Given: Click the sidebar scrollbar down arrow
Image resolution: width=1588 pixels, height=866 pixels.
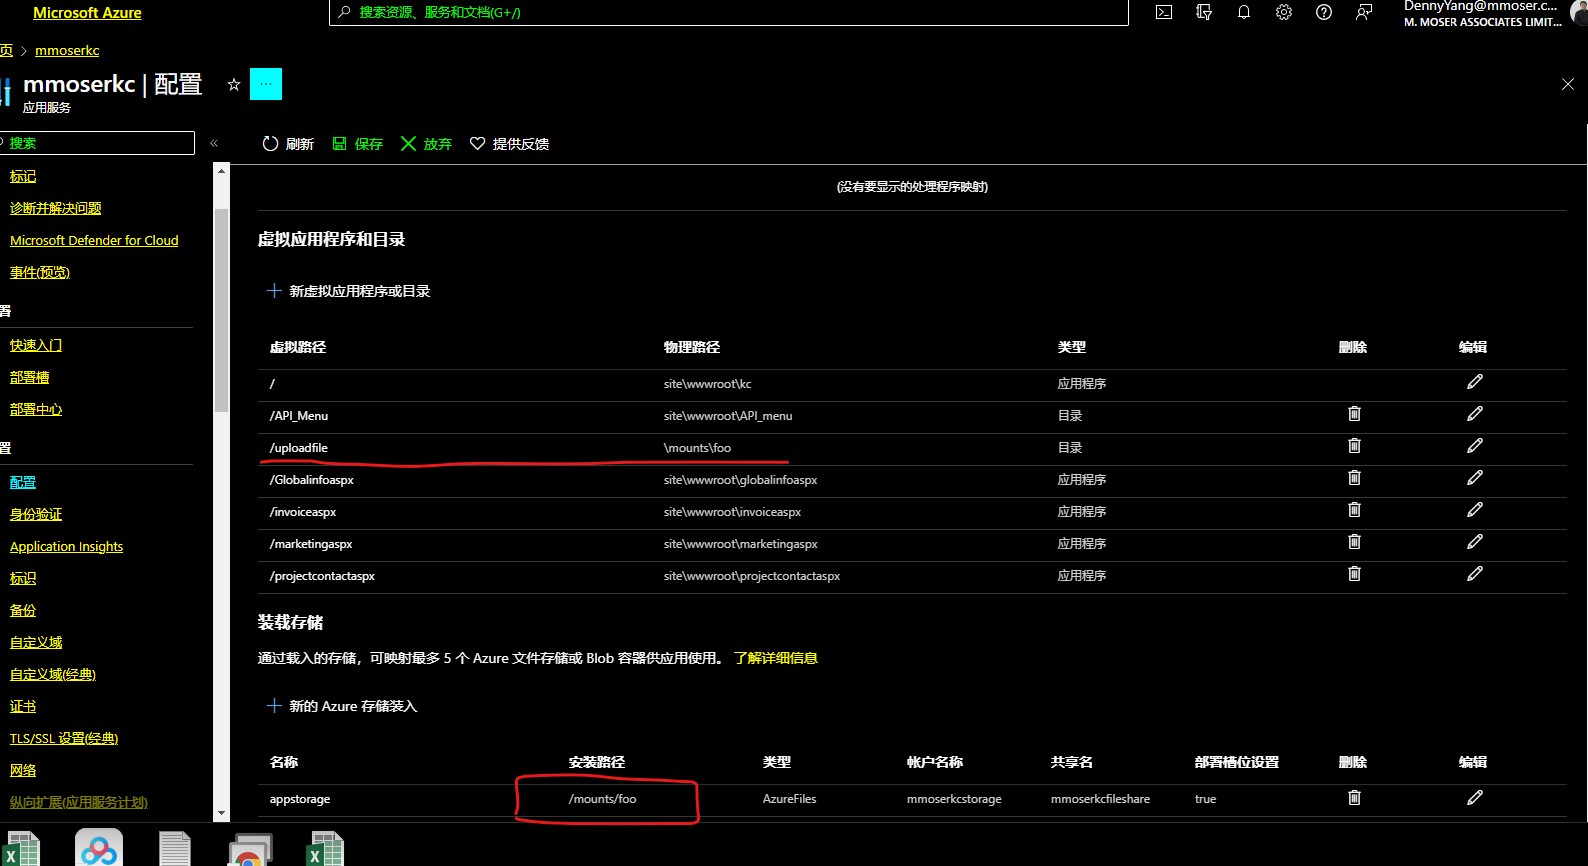Looking at the screenshot, I should point(222,814).
